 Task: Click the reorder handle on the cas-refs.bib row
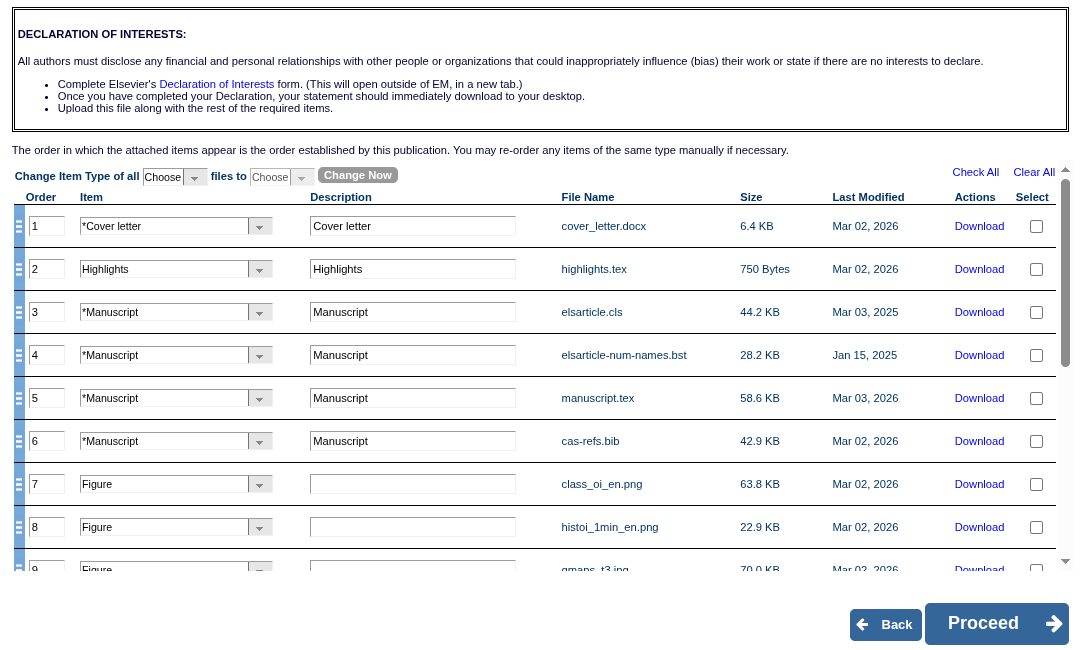click(18, 441)
